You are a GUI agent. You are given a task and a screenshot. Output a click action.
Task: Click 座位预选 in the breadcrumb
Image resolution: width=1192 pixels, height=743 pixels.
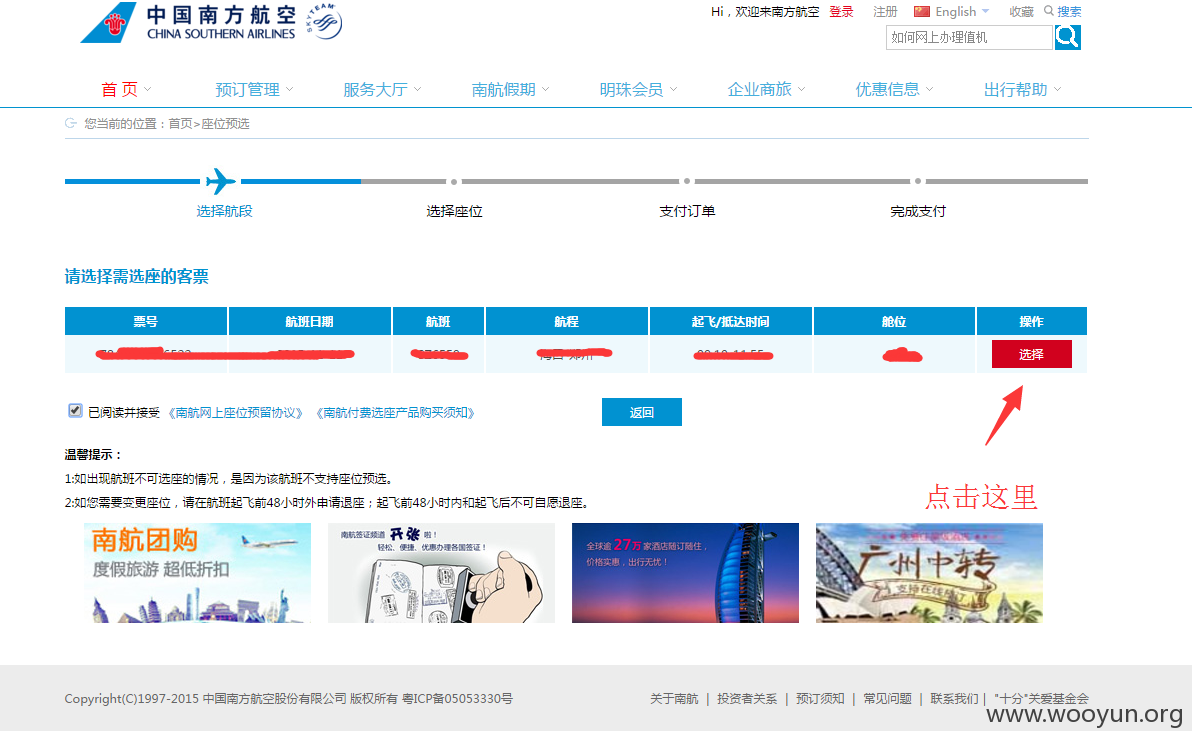point(225,123)
